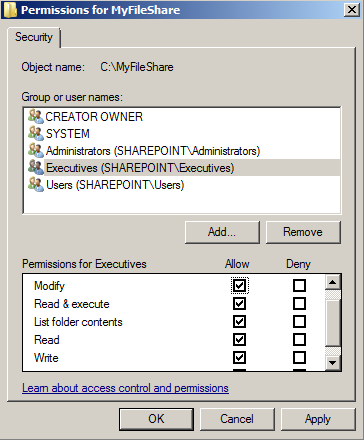Click the Read & execute permission label

click(x=72, y=304)
